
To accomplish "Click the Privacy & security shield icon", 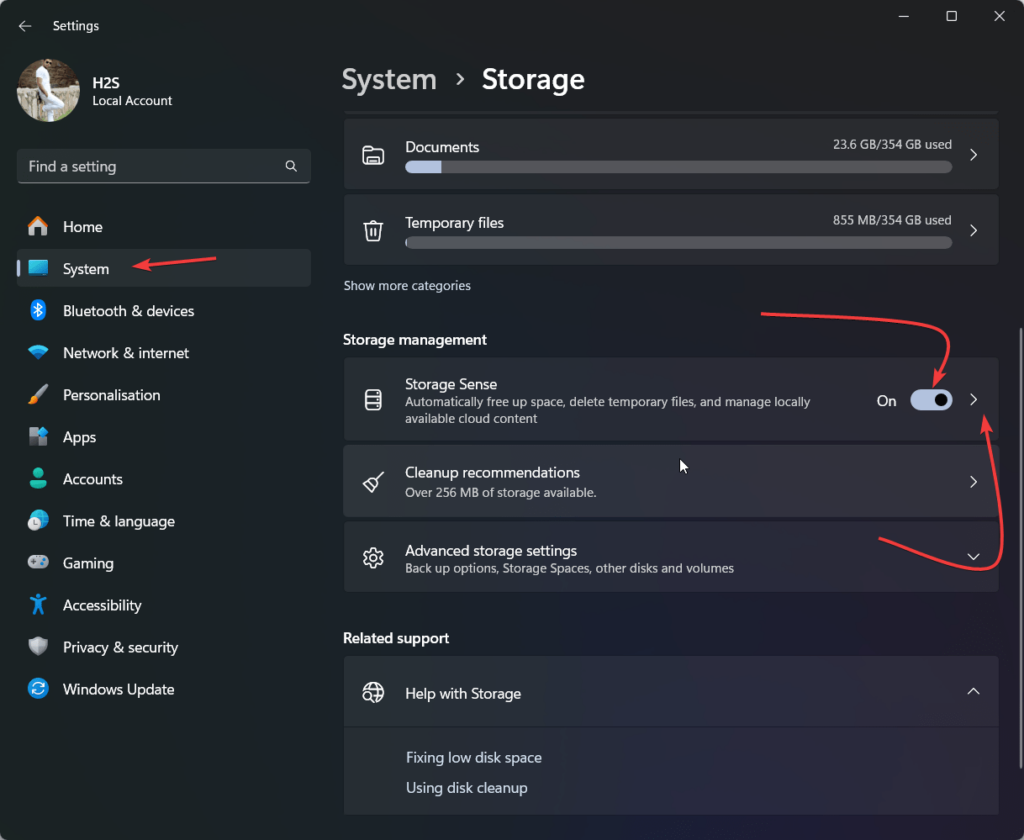I will pyautogui.click(x=38, y=647).
